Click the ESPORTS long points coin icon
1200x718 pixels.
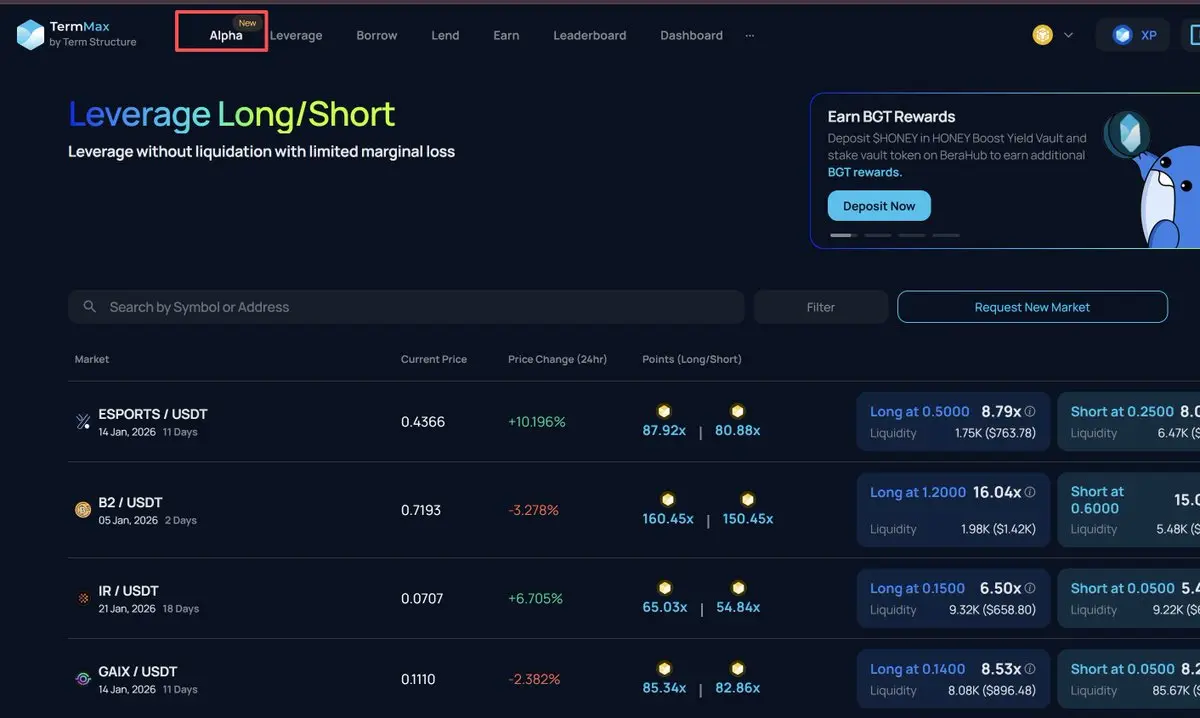point(664,411)
